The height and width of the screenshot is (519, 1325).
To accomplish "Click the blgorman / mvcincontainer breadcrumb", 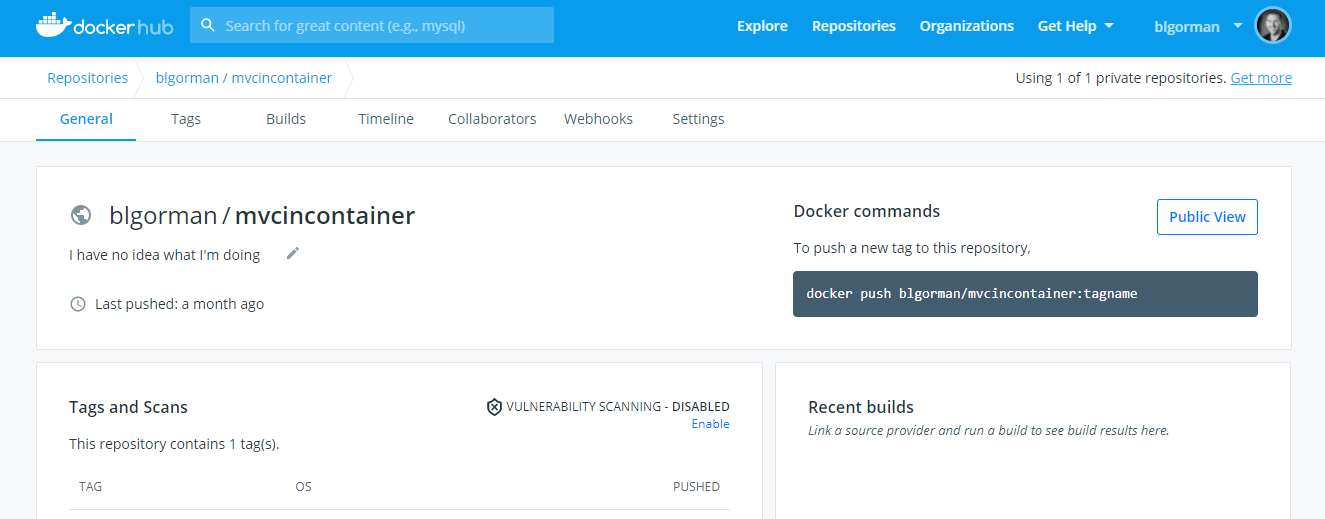I will coord(244,78).
